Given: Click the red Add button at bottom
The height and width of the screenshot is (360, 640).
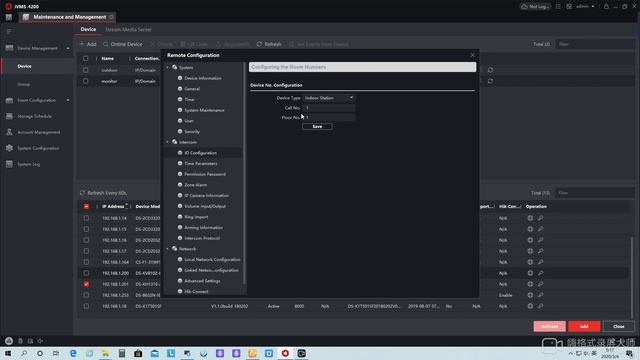Looking at the screenshot, I should (x=584, y=327).
